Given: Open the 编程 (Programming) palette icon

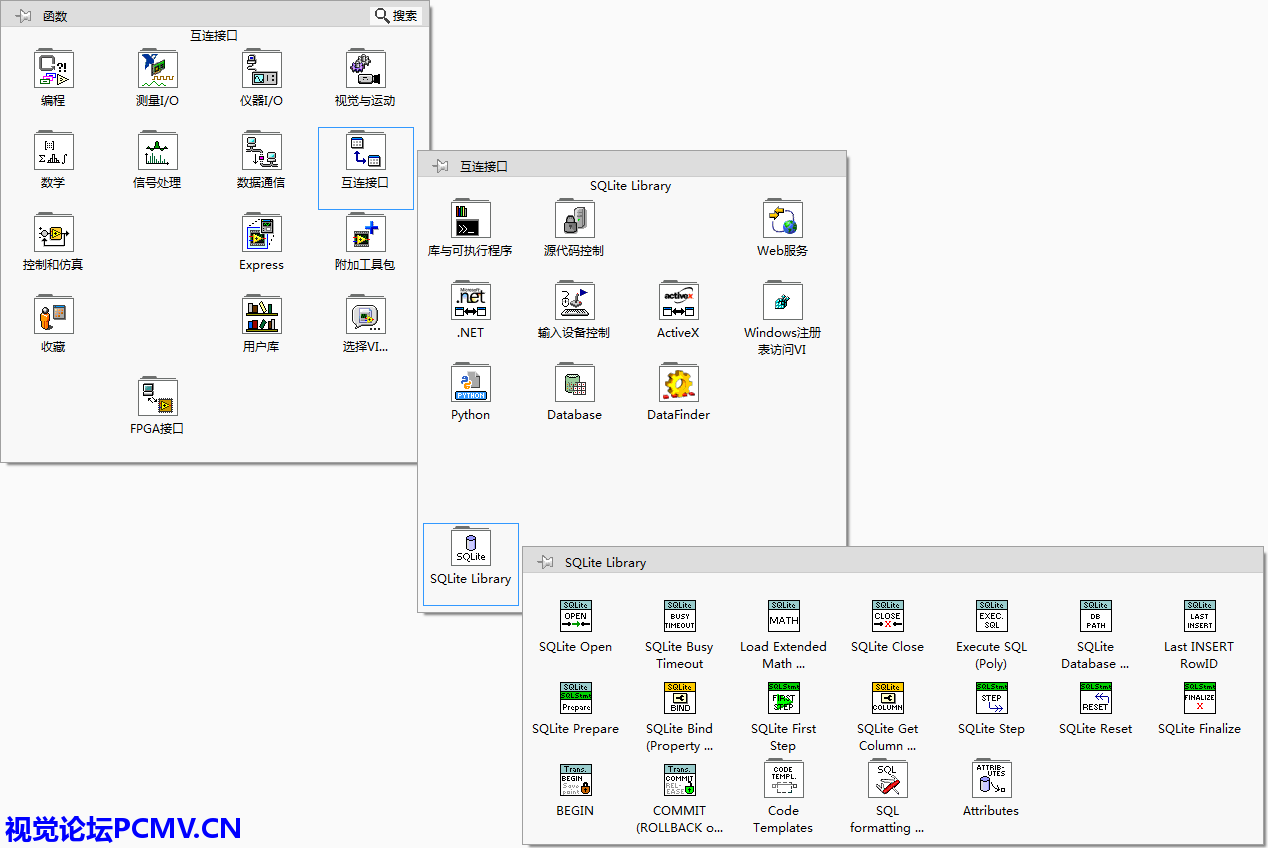Looking at the screenshot, I should [x=54, y=70].
